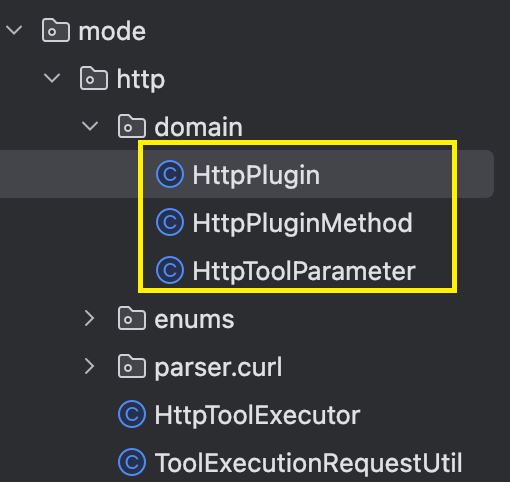This screenshot has height=482, width=510.
Task: Select the HttpPlugin class name
Action: pyautogui.click(x=256, y=175)
